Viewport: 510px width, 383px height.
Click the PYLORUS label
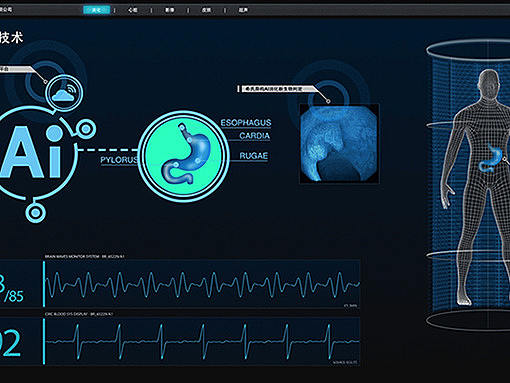tap(119, 160)
